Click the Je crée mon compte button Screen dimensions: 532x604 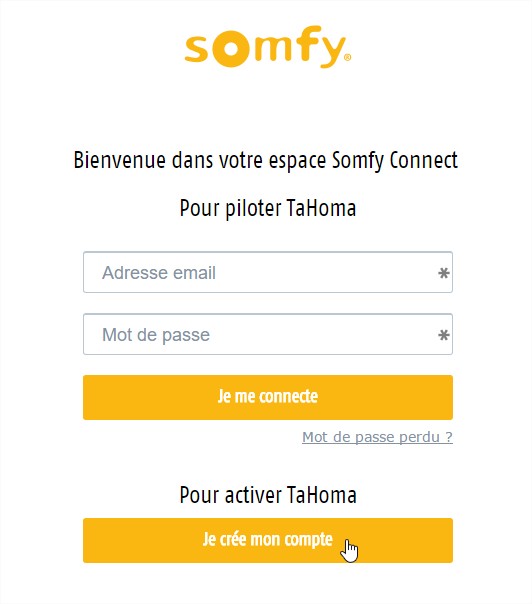[268, 540]
